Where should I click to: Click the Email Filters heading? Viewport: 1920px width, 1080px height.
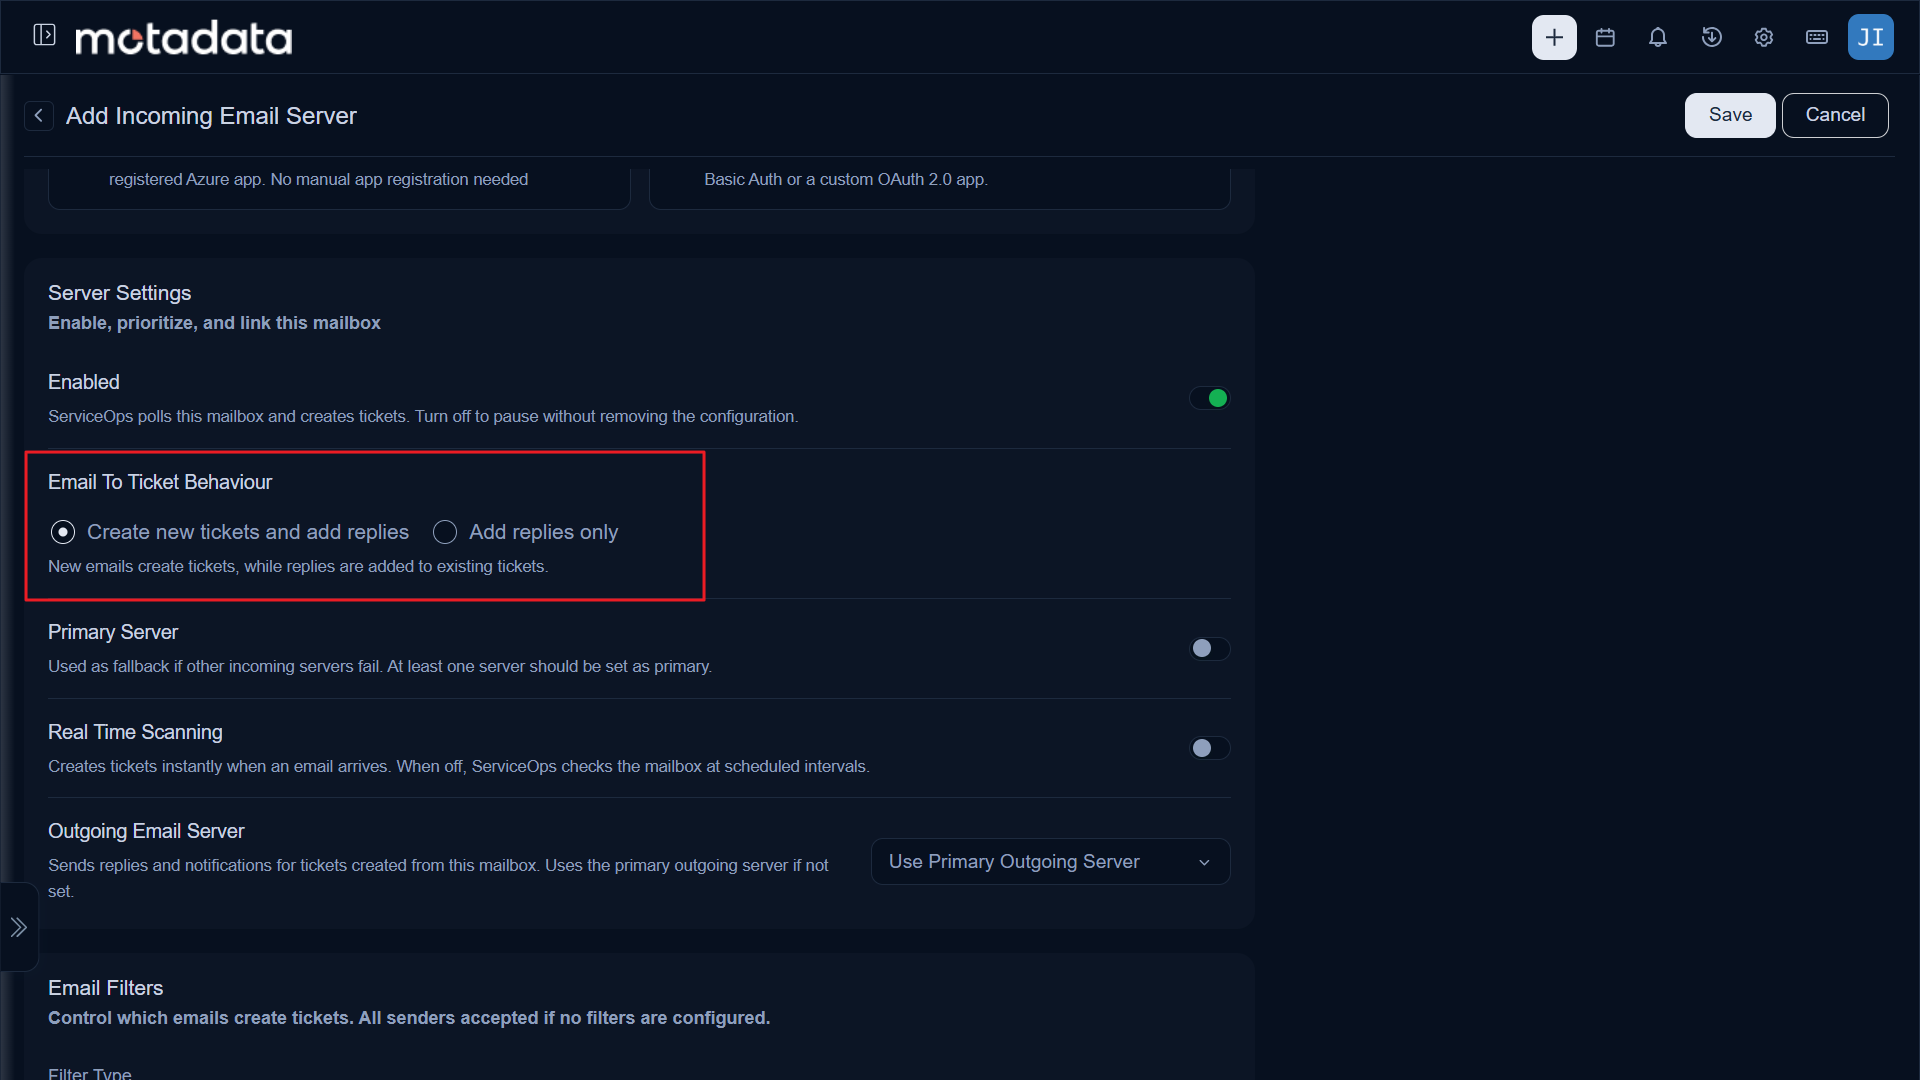[105, 988]
